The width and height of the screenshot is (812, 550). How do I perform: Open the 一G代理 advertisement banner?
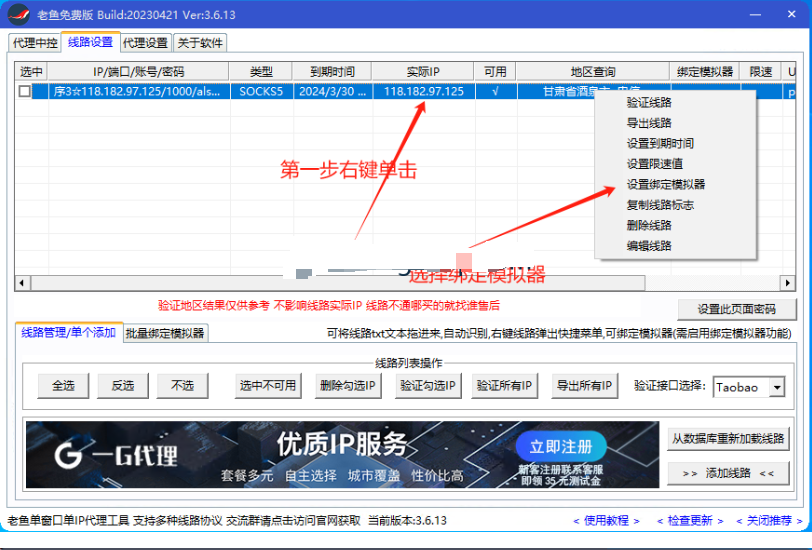342,455
